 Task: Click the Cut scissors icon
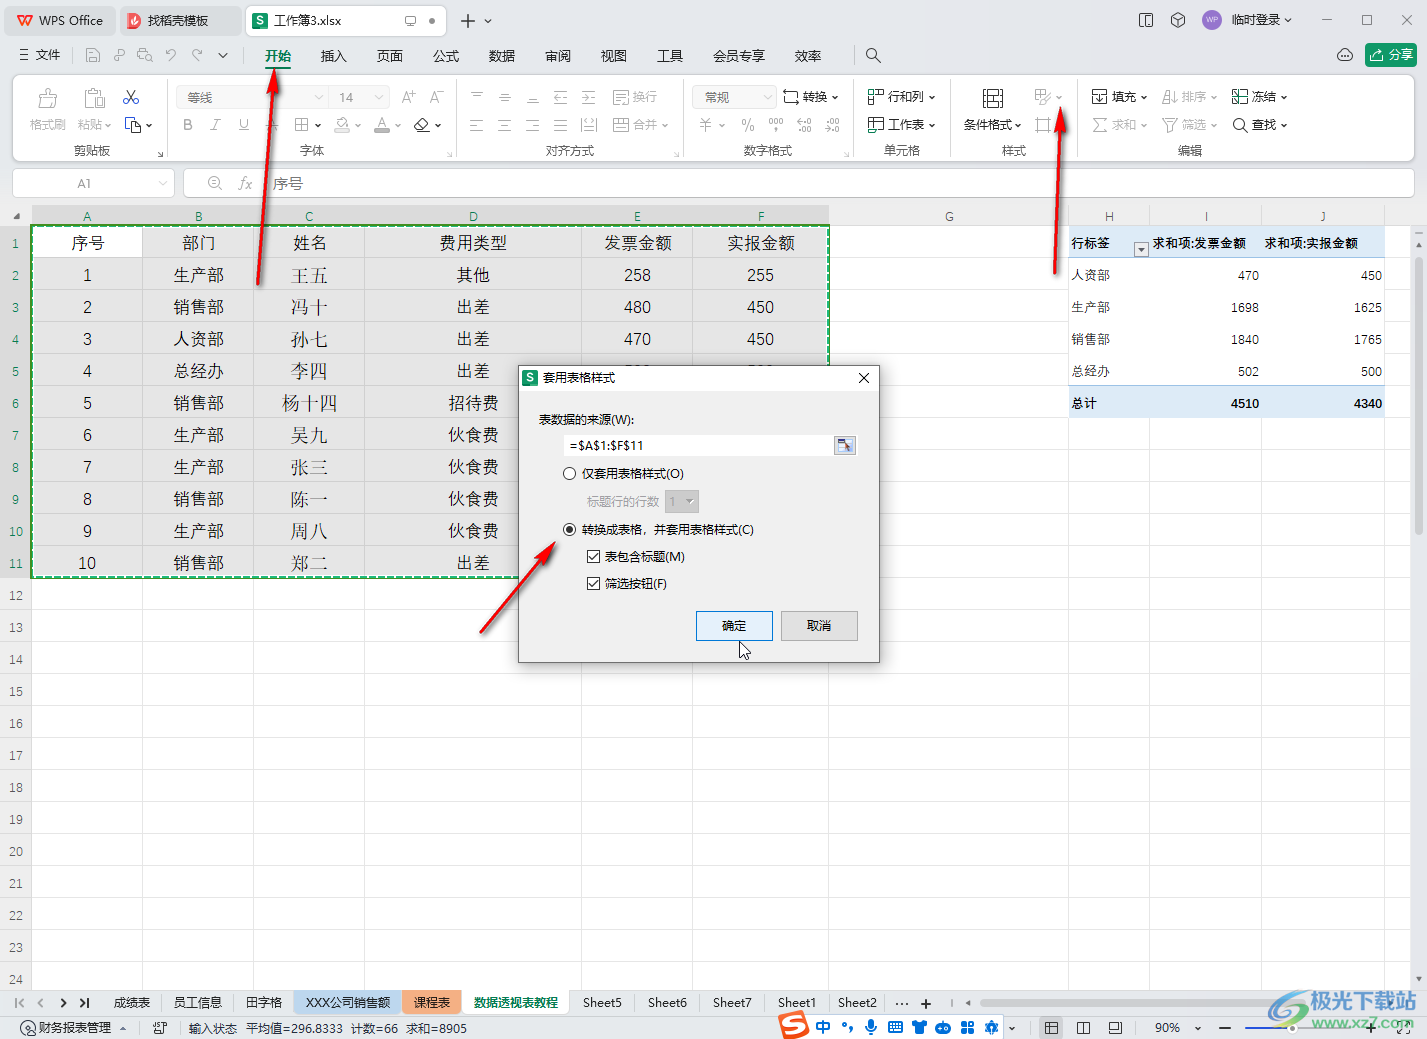point(131,97)
